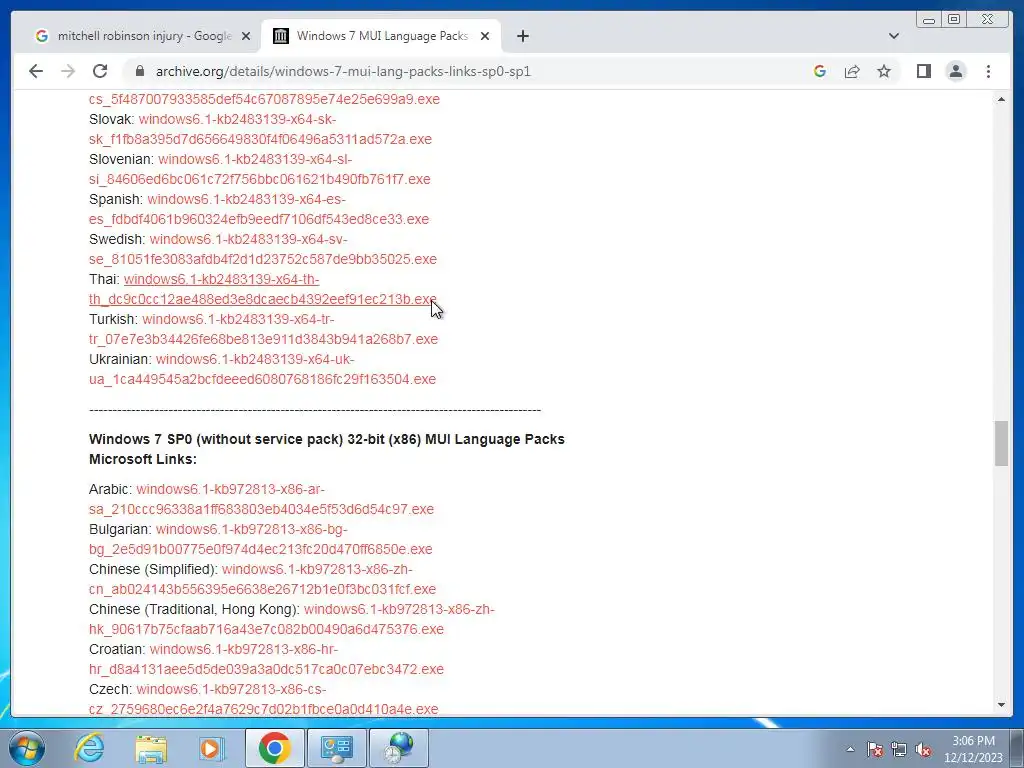The height and width of the screenshot is (768, 1024).
Task: Open the globe clock taskbar item
Action: (399, 748)
